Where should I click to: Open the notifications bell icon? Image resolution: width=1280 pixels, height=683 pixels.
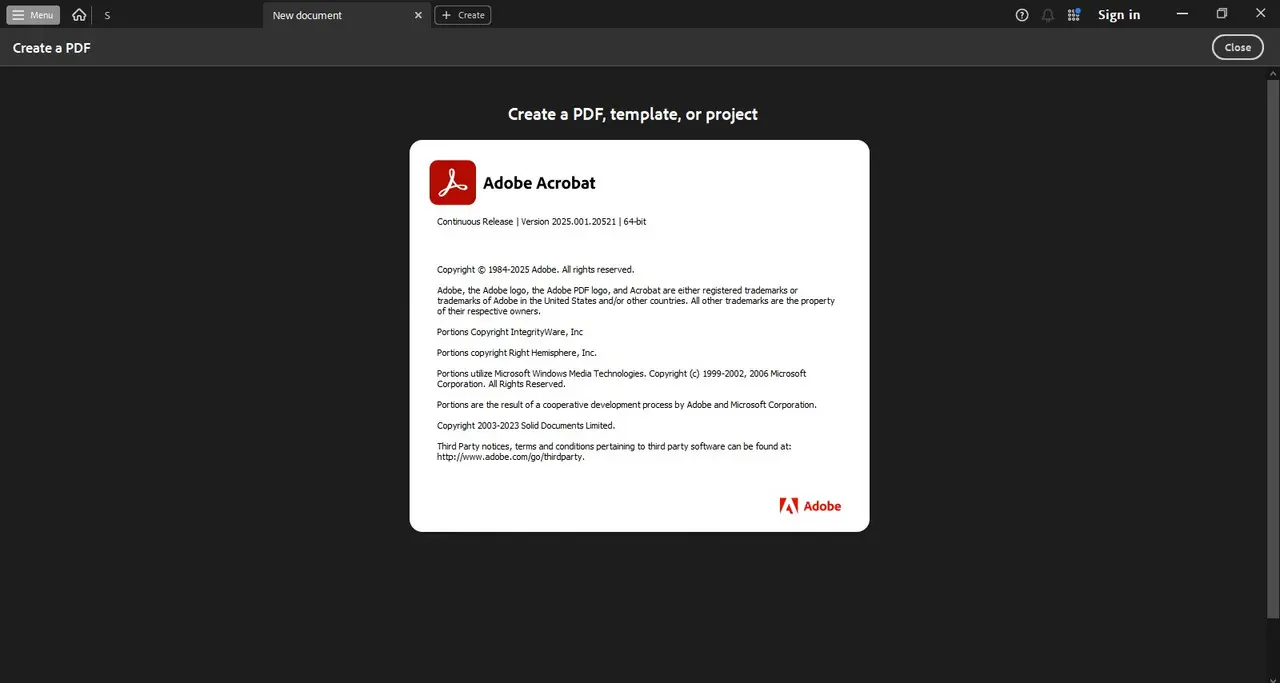1048,15
